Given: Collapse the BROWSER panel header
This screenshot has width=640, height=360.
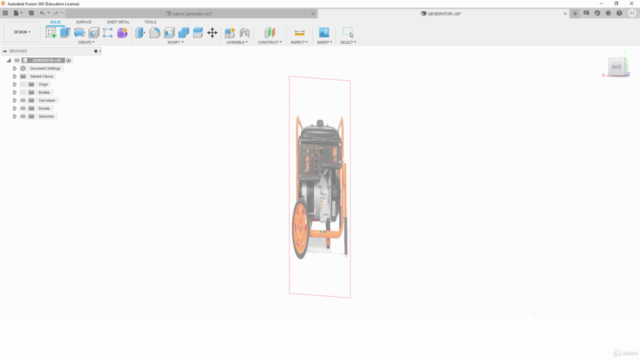Looking at the screenshot, I should (x=5, y=51).
